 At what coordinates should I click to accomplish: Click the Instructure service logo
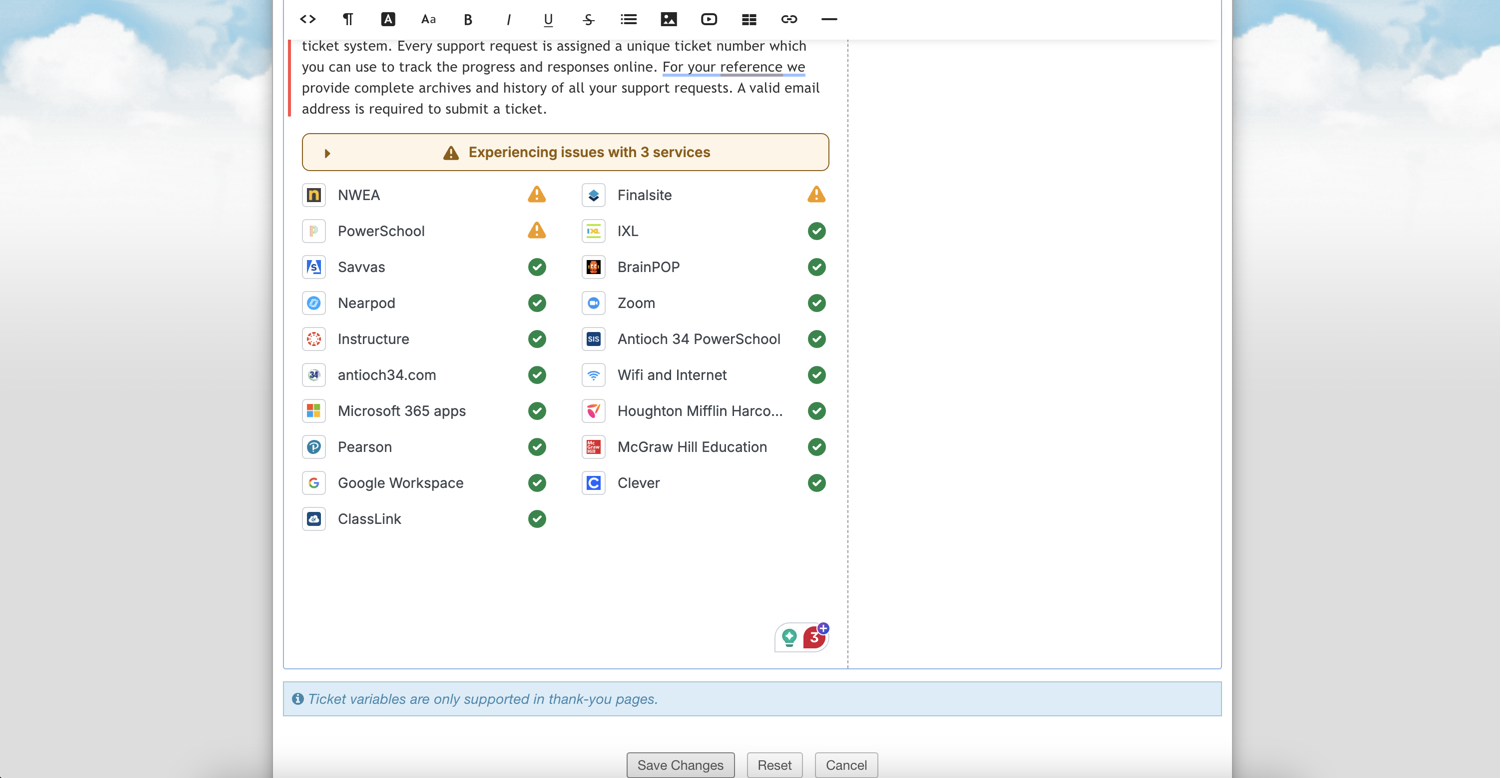click(x=314, y=339)
